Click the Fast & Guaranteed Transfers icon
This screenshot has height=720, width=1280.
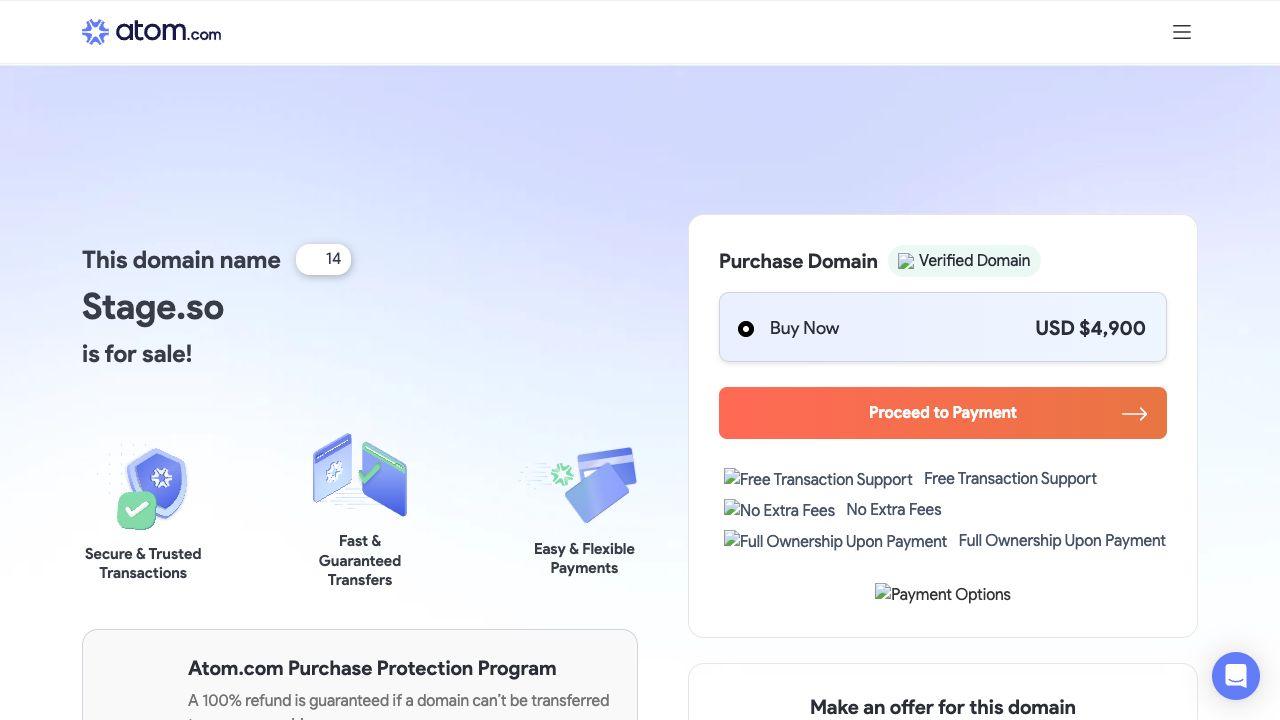click(x=360, y=476)
